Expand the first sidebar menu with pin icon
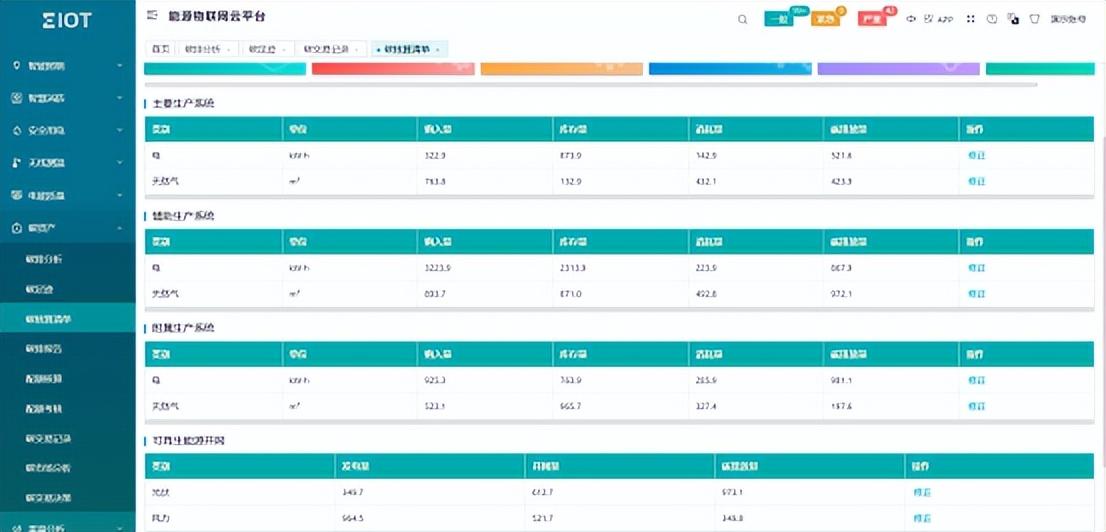Image resolution: width=1106 pixels, height=532 pixels. pos(67,66)
